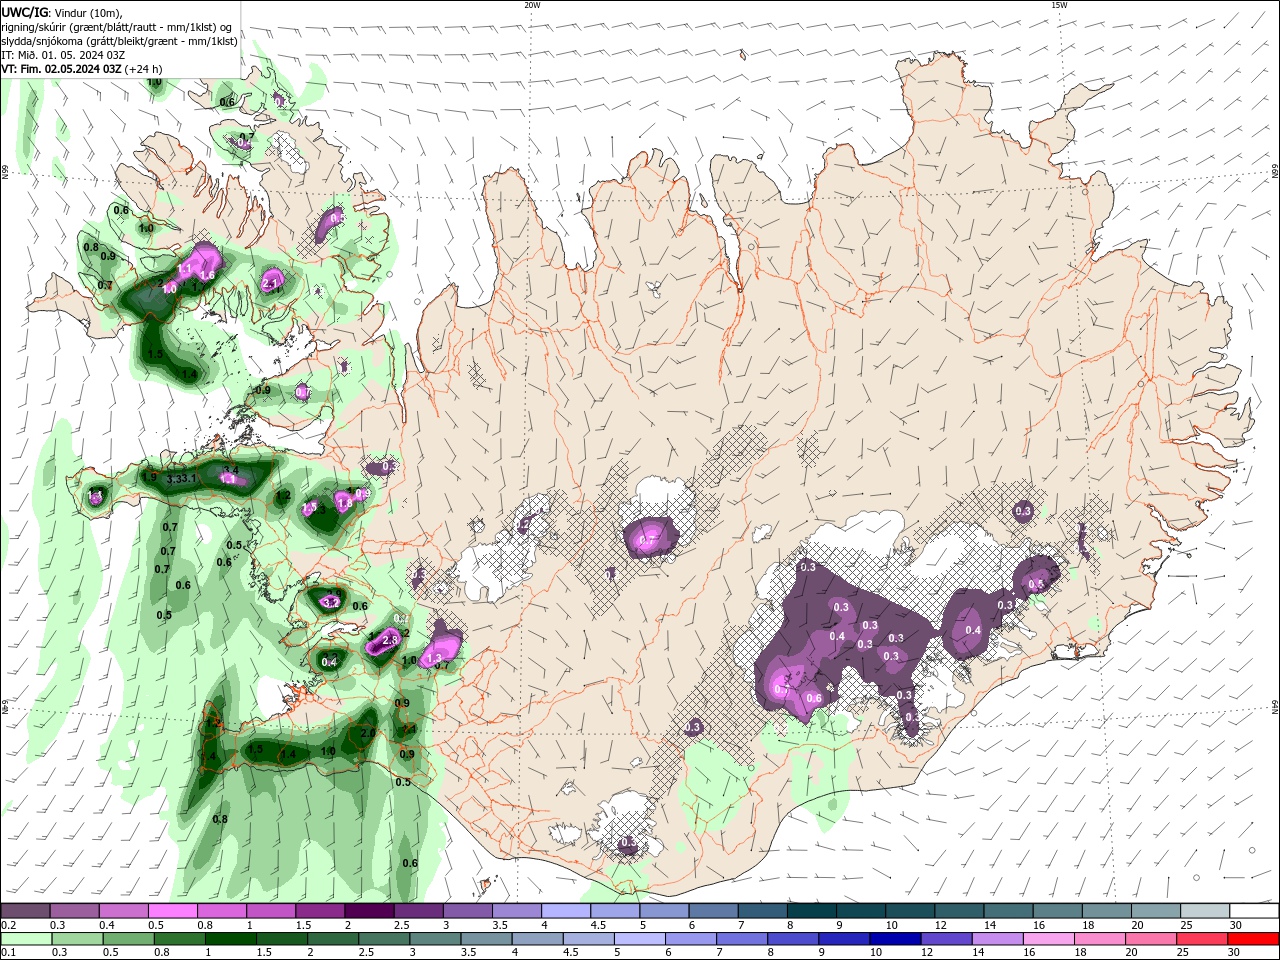The height and width of the screenshot is (960, 1280).
Task: Click the '1.6' precipitation value on the map
Action: tap(207, 275)
